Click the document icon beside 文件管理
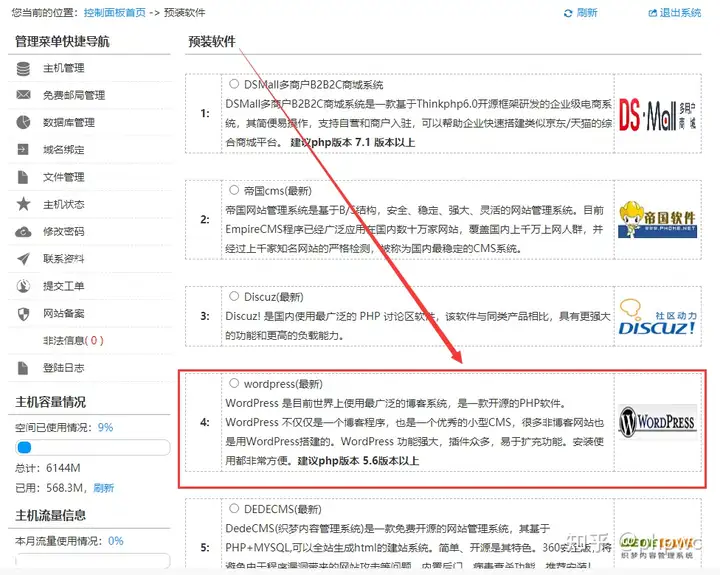 (23, 177)
